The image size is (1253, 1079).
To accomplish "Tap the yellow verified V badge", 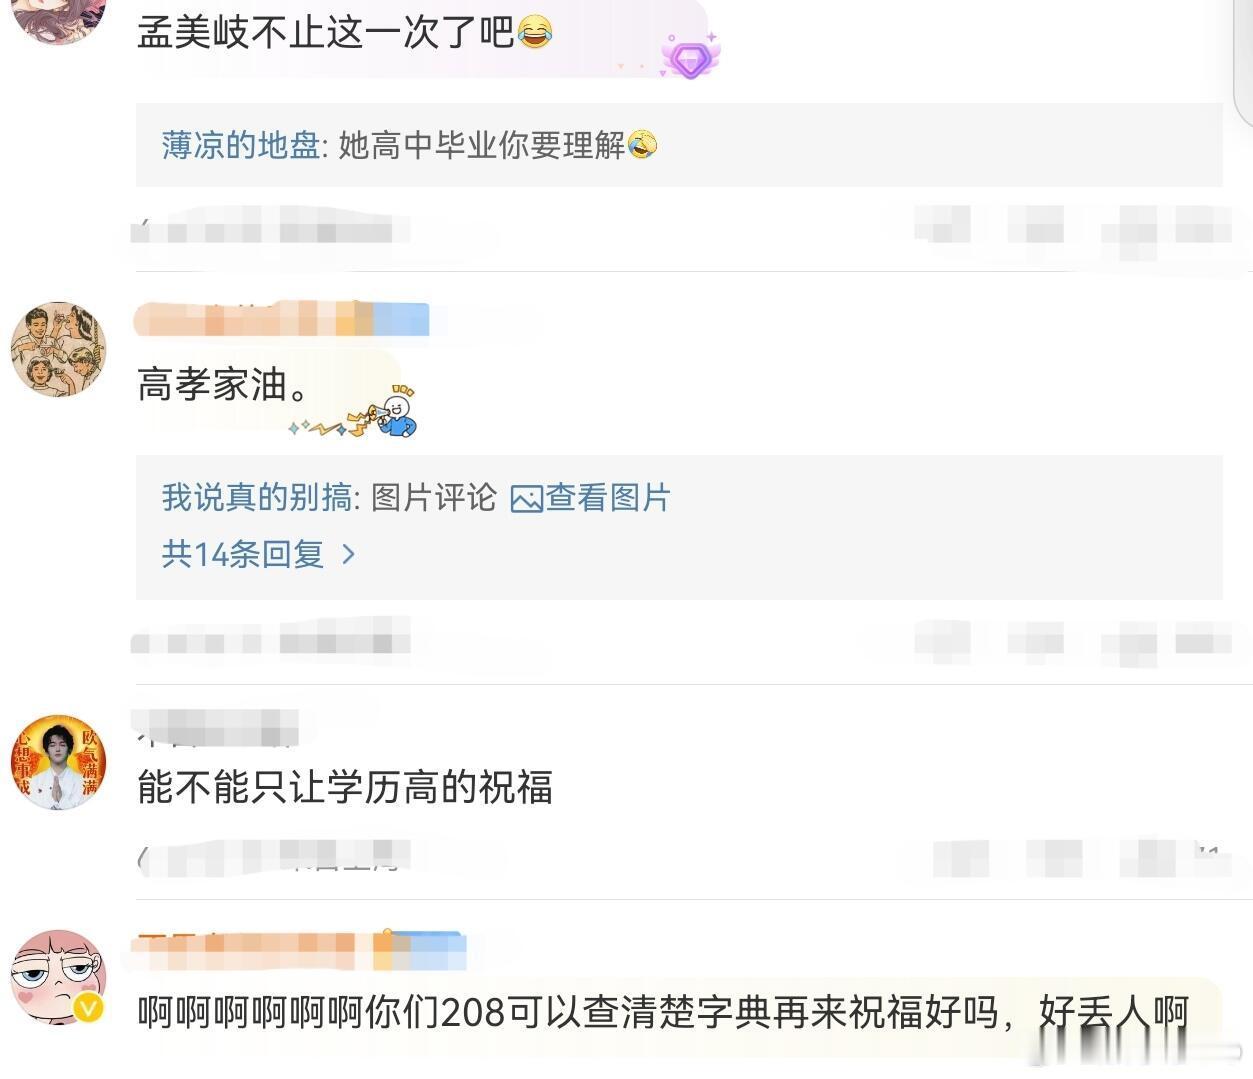I will [89, 1007].
